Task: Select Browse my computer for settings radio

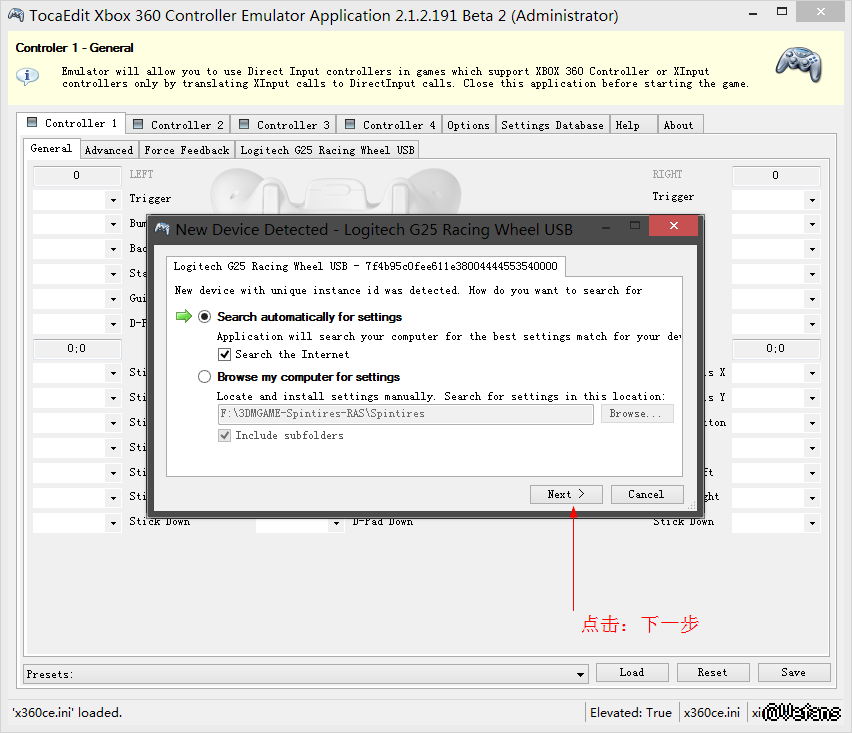Action: click(x=204, y=377)
